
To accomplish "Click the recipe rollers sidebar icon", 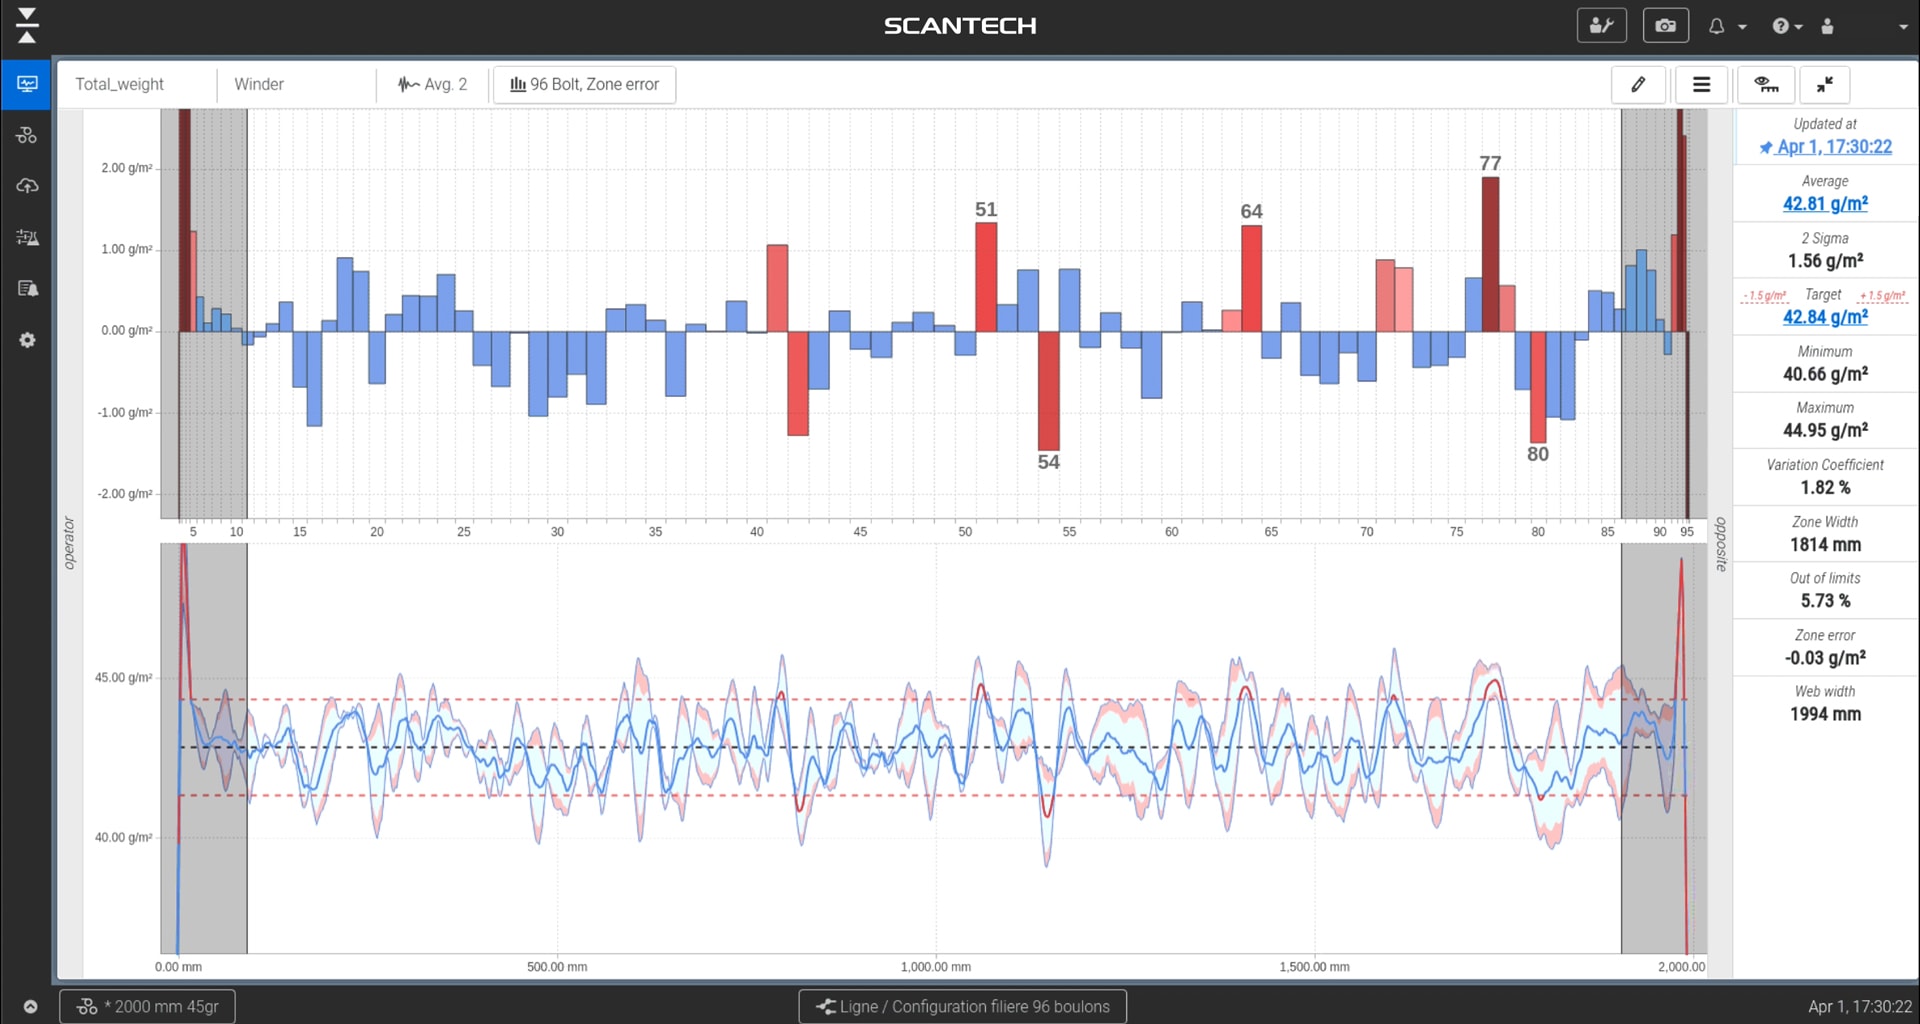I will 27,135.
